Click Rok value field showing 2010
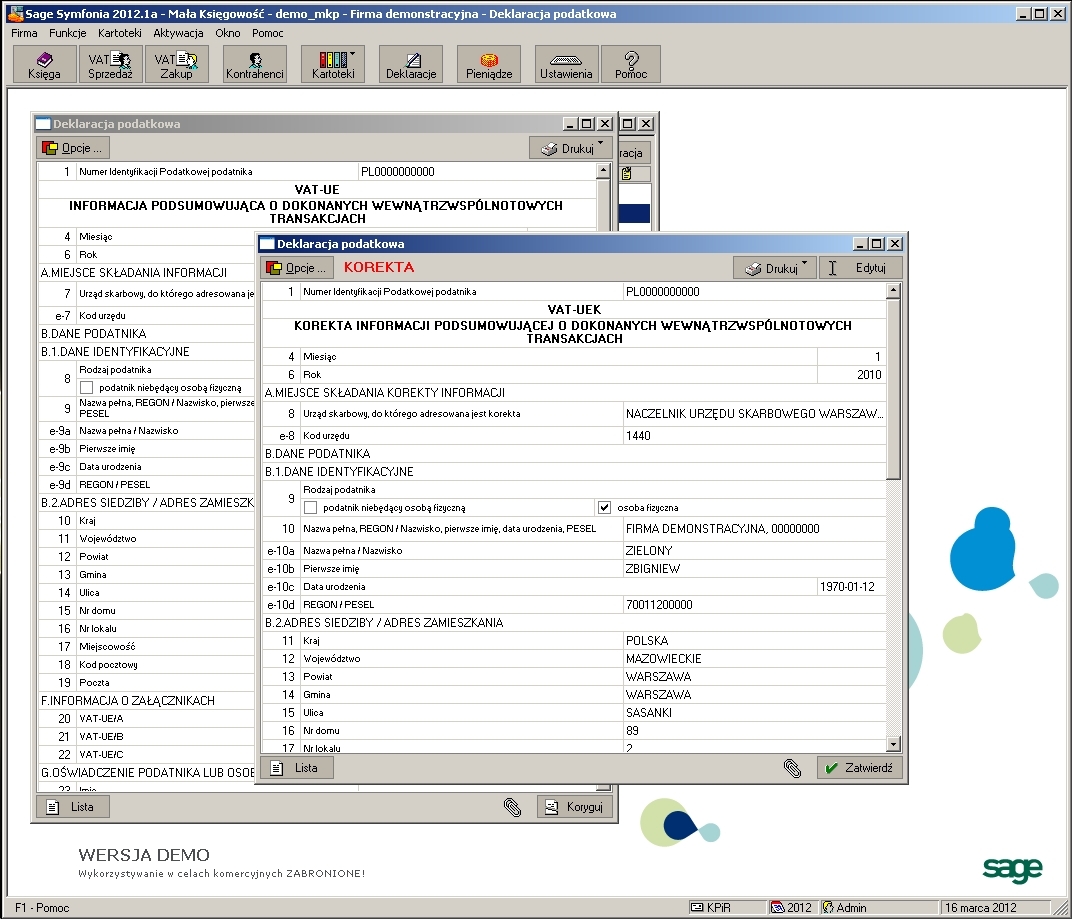 851,375
